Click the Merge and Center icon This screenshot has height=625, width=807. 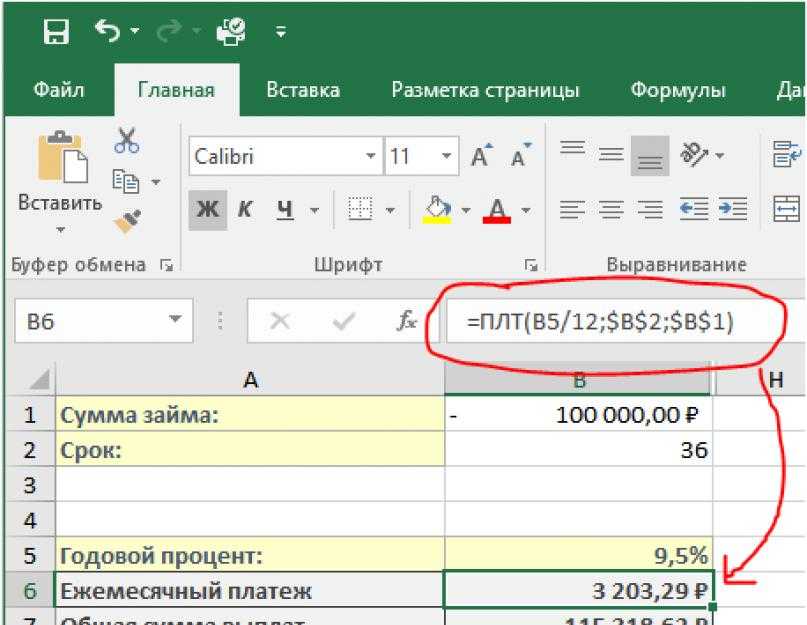tap(787, 209)
